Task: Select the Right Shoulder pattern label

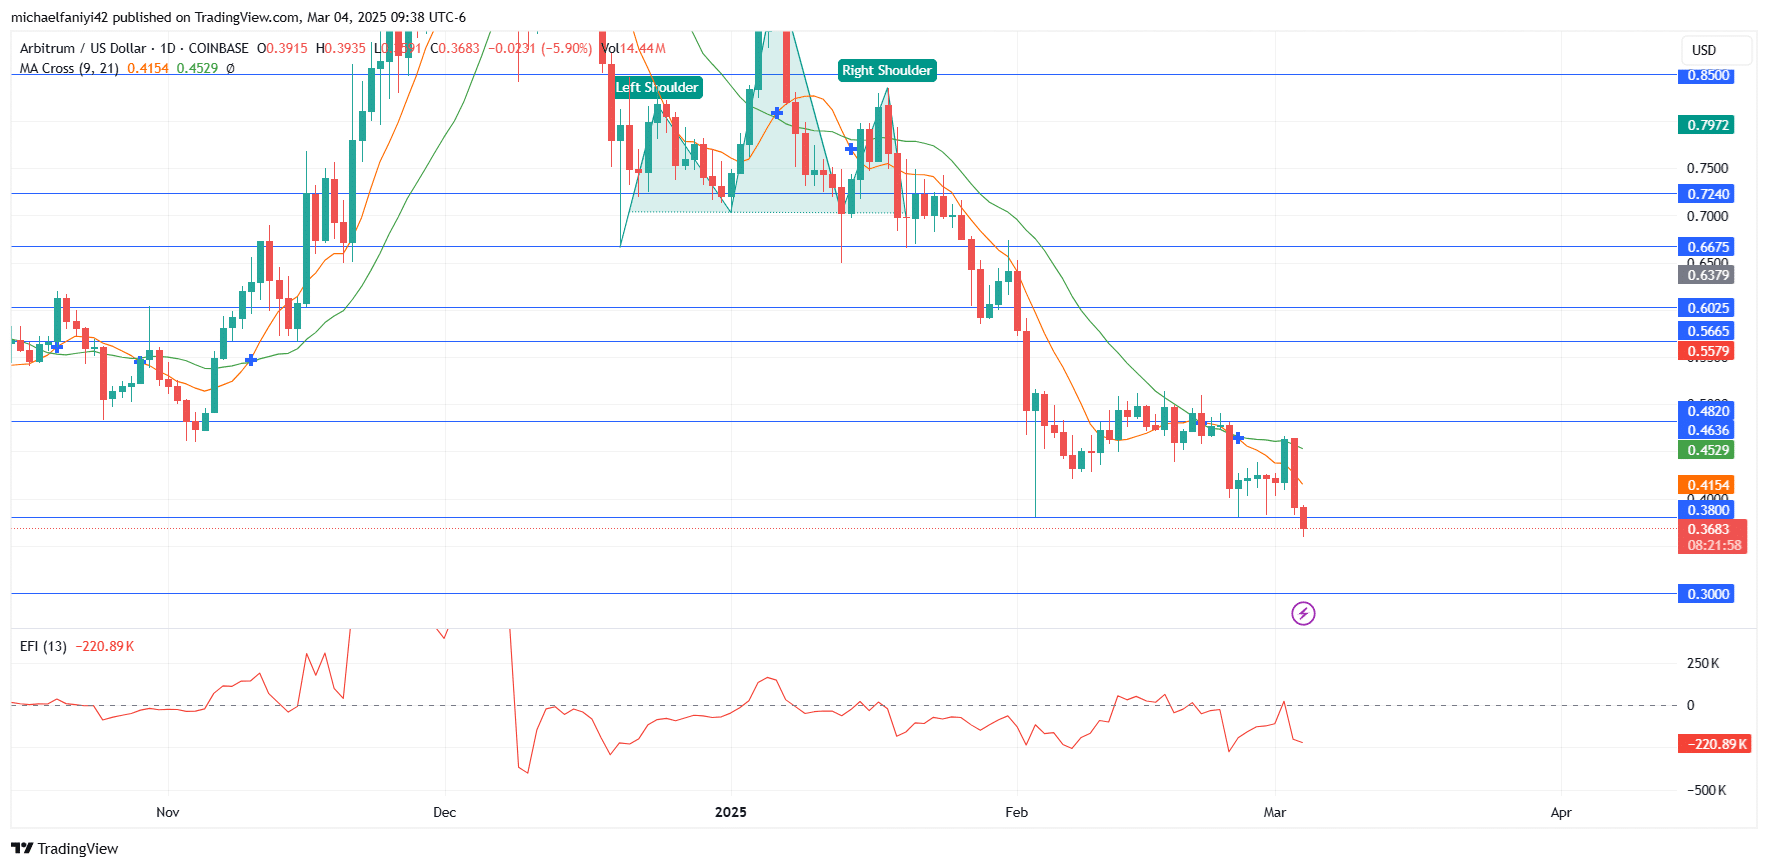Action: 887,70
